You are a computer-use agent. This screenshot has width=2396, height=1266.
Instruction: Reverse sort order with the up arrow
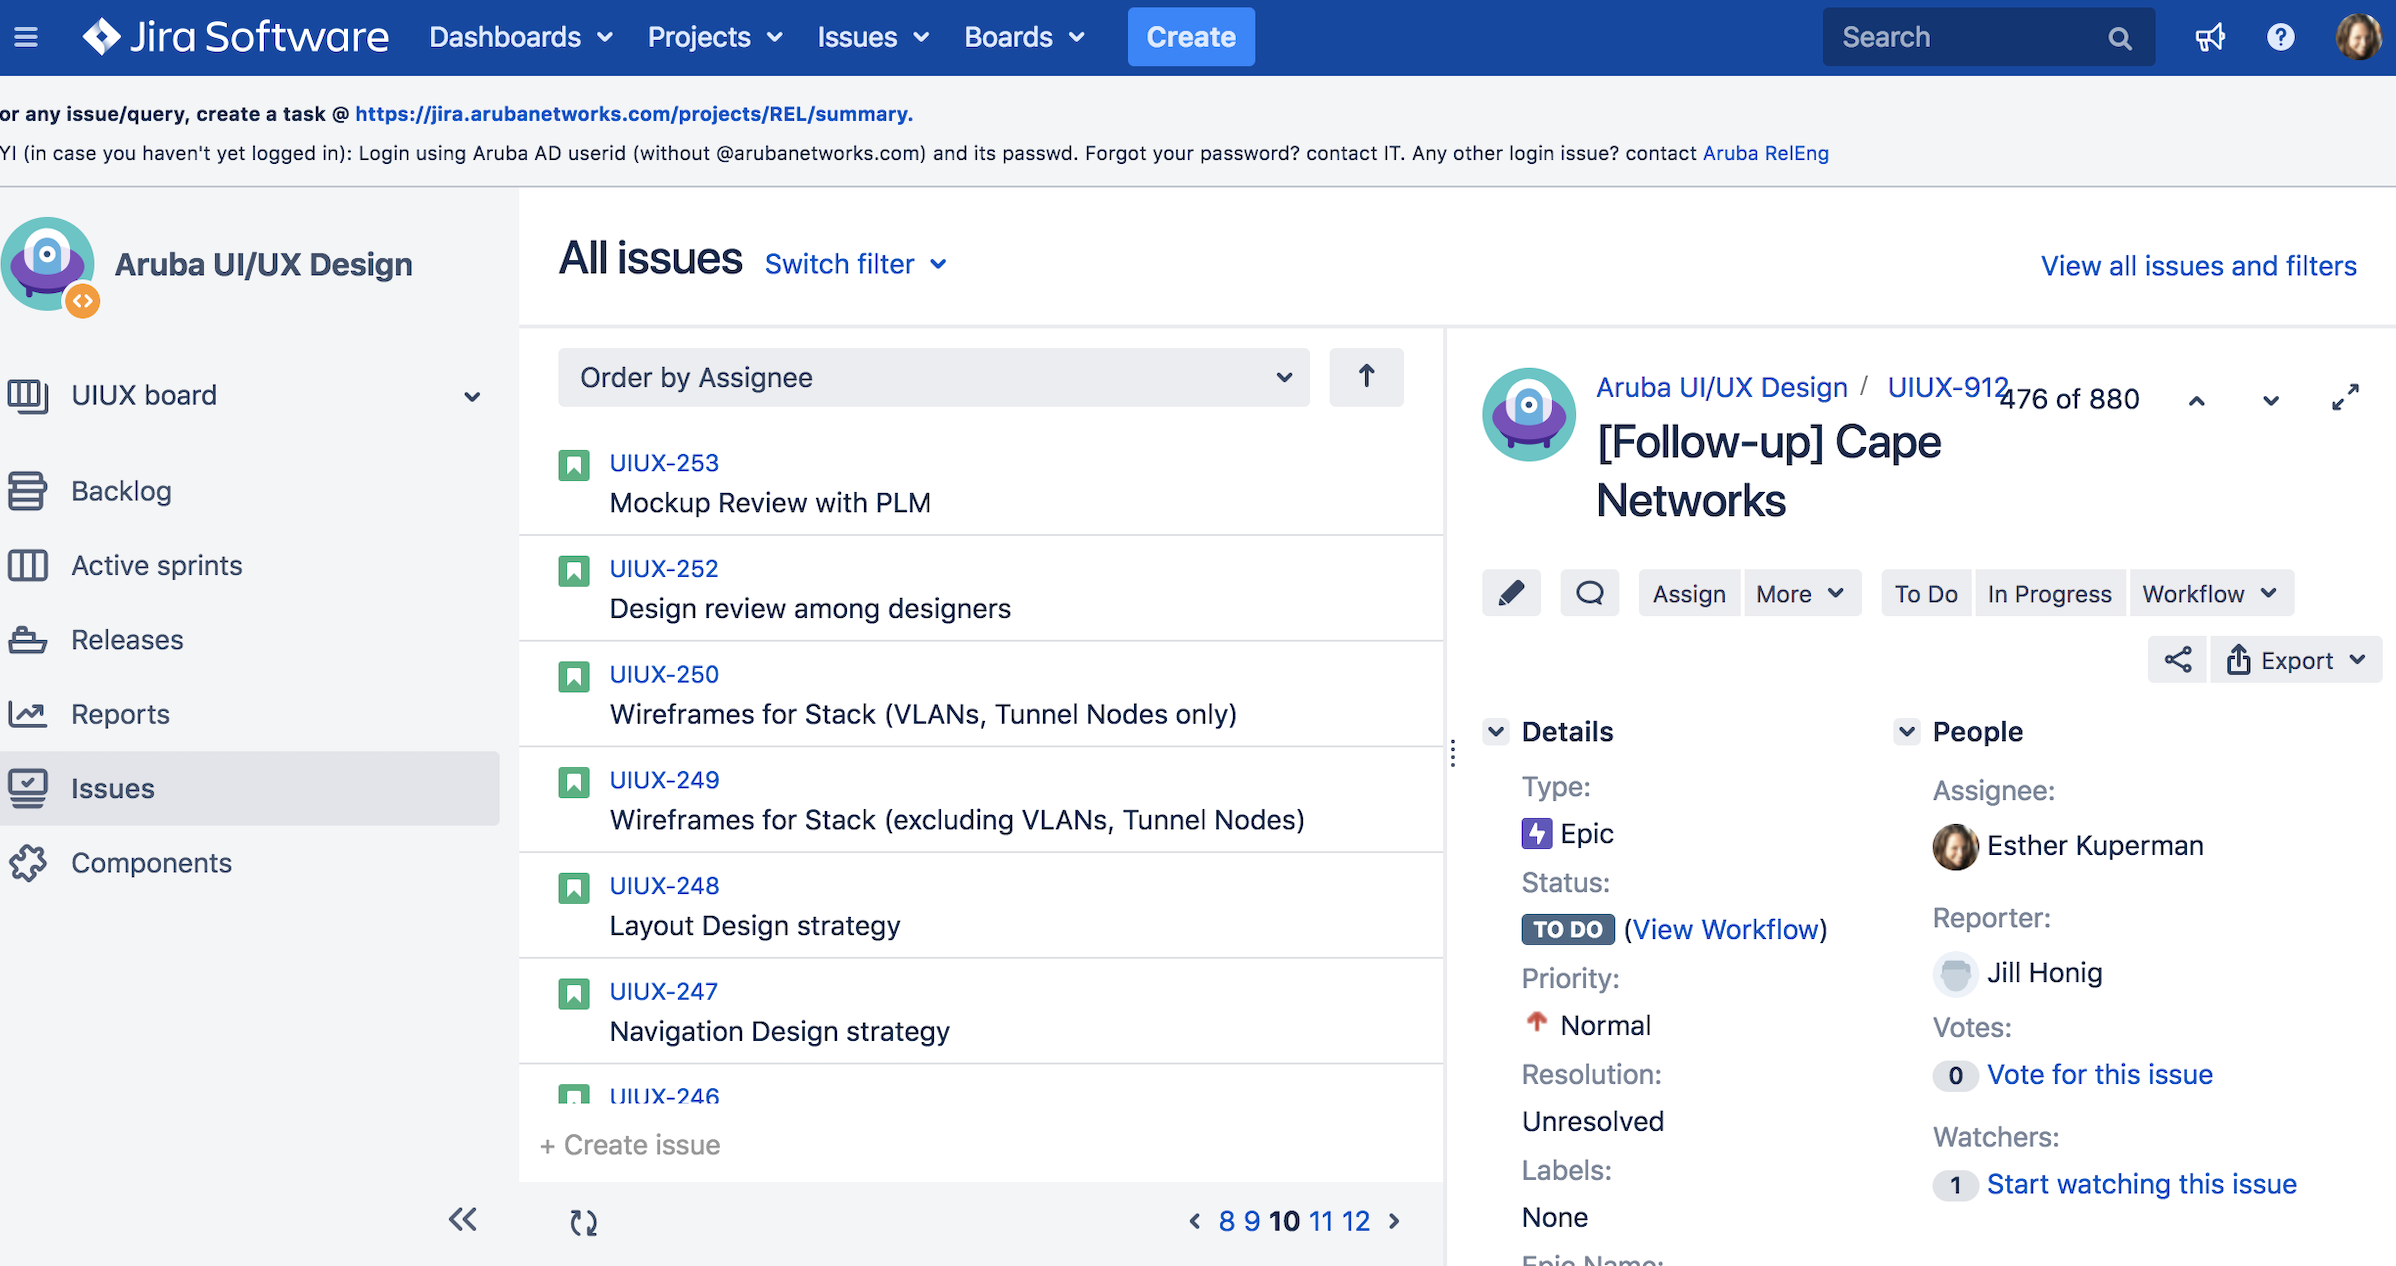pyautogui.click(x=1366, y=377)
